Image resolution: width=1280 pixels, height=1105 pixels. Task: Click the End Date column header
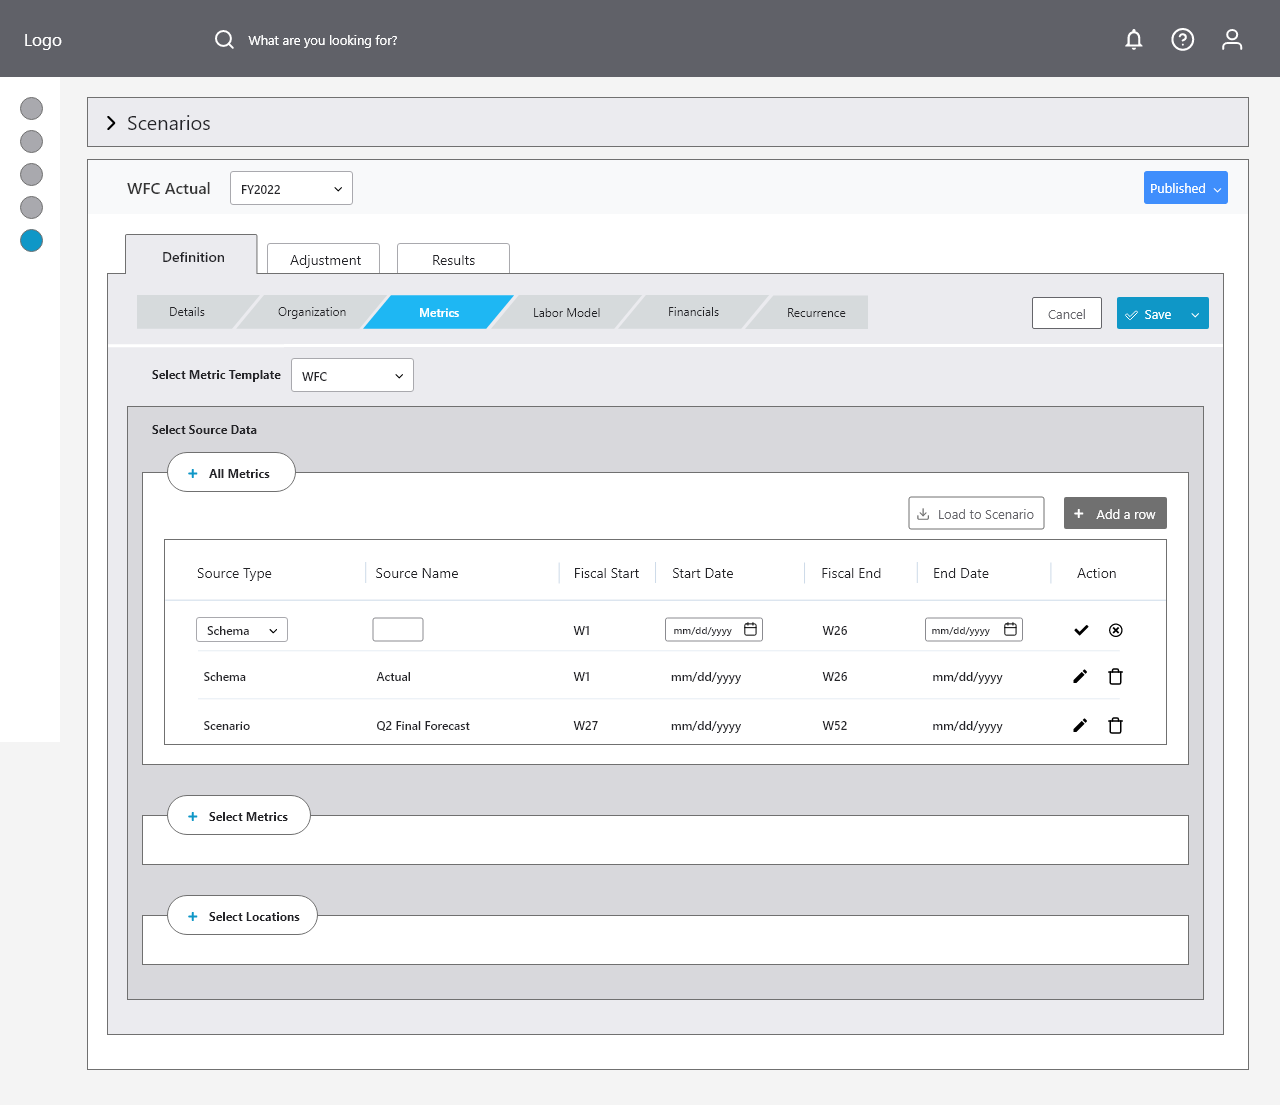point(961,573)
